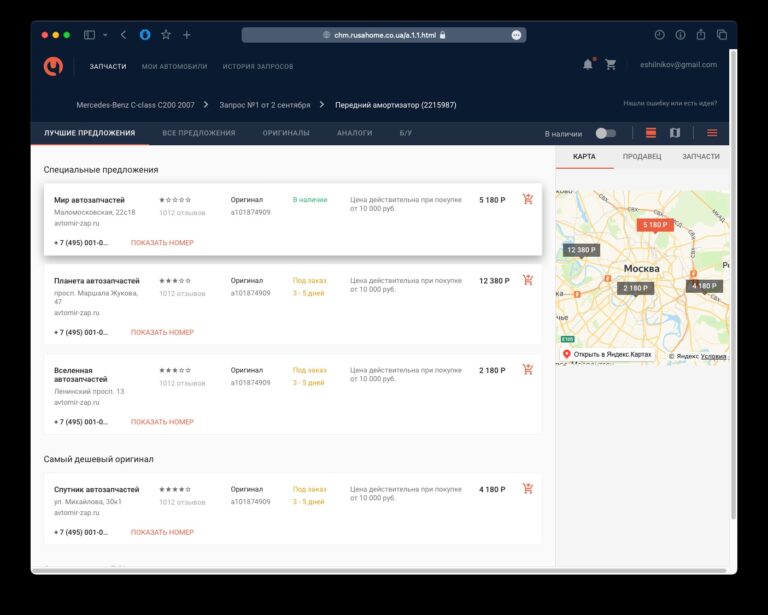Switch to map view icon

coord(675,133)
